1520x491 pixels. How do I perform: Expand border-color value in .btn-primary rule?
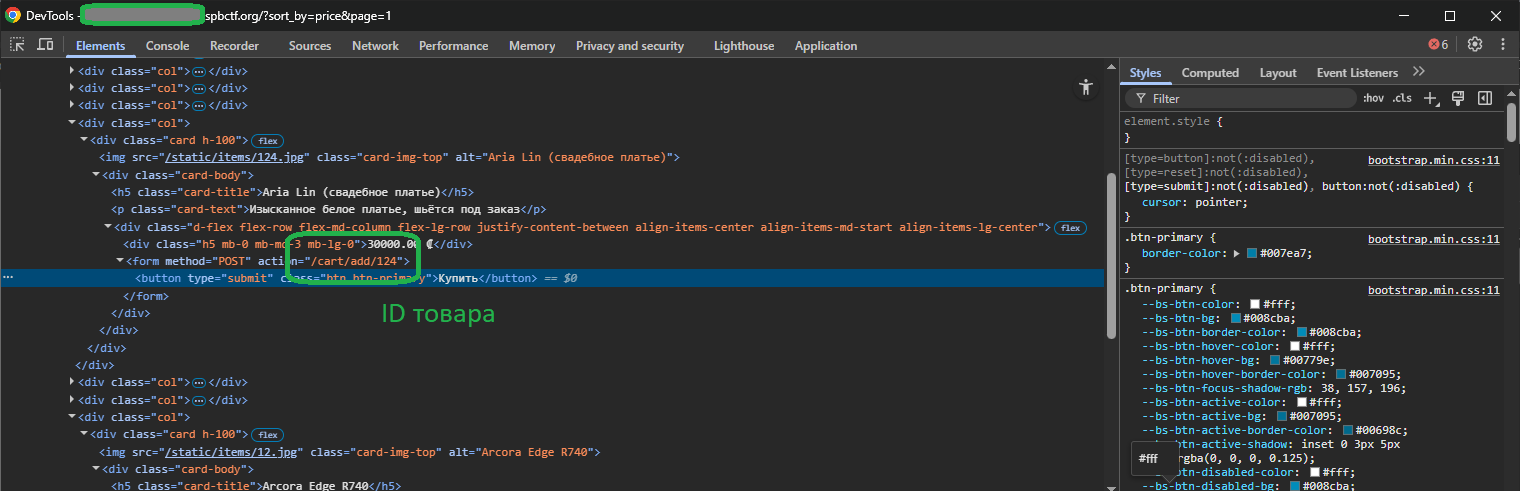[x=1237, y=253]
